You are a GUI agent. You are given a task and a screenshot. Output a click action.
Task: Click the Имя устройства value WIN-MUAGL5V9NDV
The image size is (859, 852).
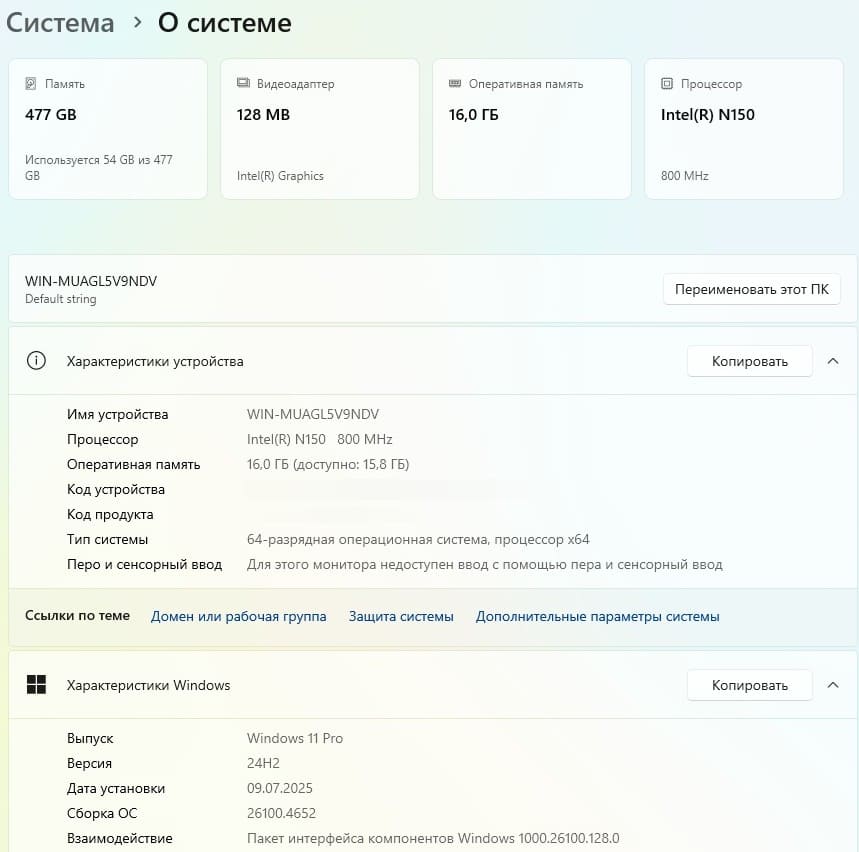point(313,414)
